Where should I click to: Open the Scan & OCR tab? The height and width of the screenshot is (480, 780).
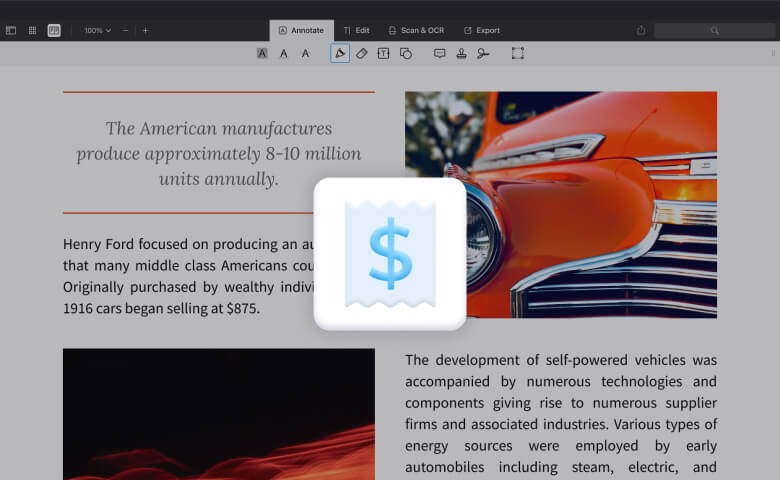pos(415,30)
